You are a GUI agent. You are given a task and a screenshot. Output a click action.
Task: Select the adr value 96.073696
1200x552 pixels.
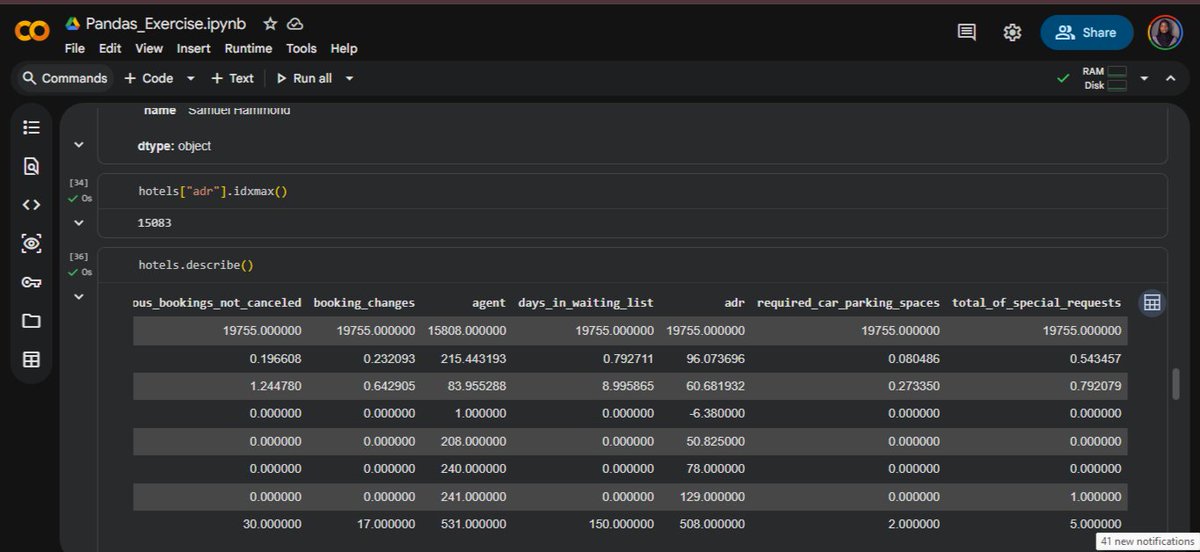click(x=714, y=358)
